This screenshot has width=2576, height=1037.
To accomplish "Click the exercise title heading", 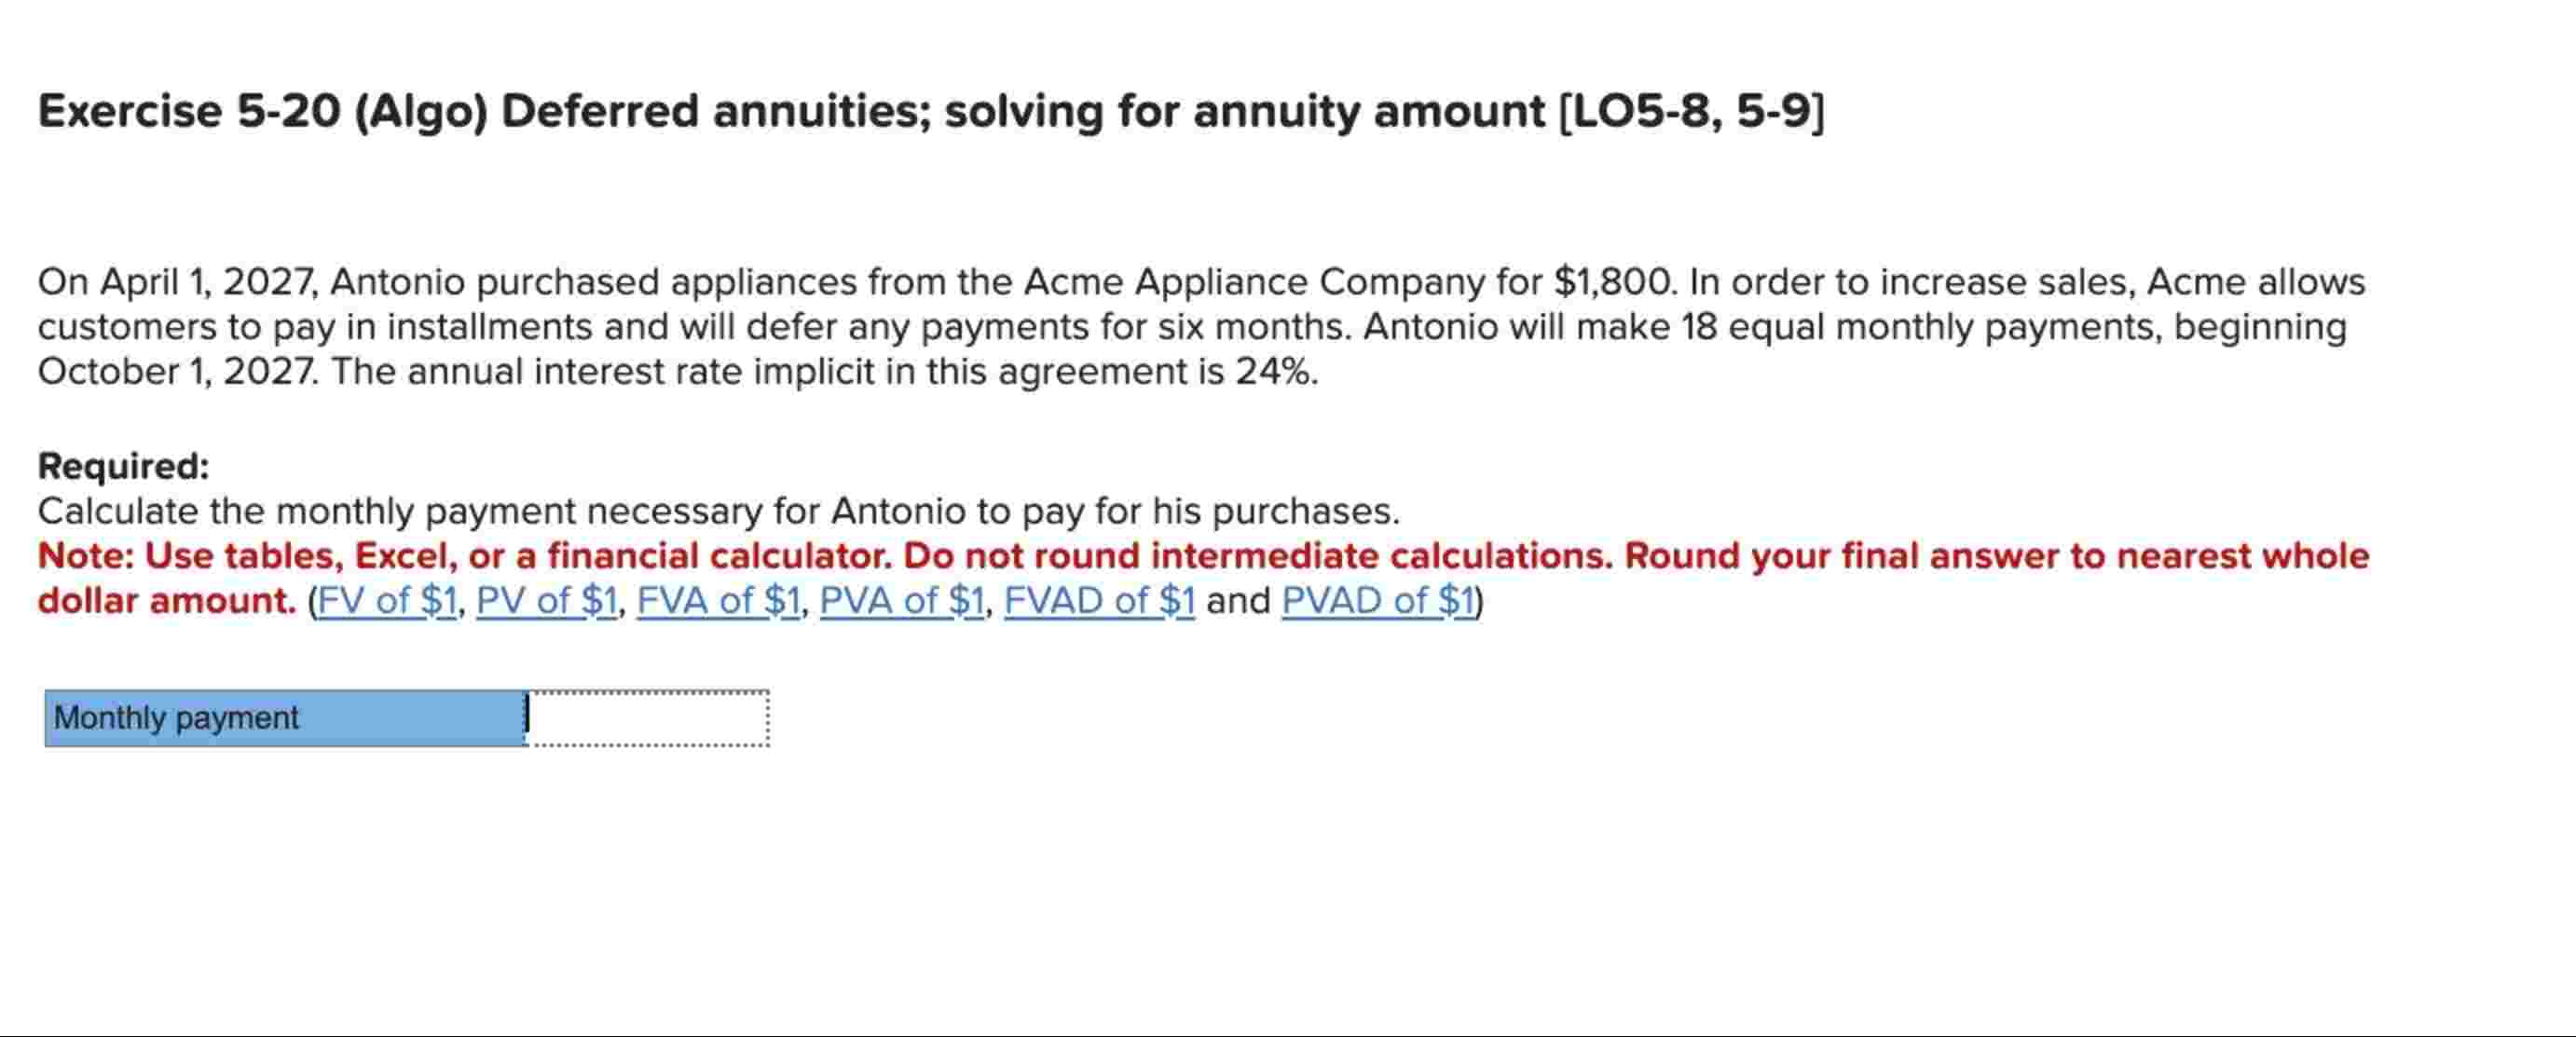I will pos(930,111).
